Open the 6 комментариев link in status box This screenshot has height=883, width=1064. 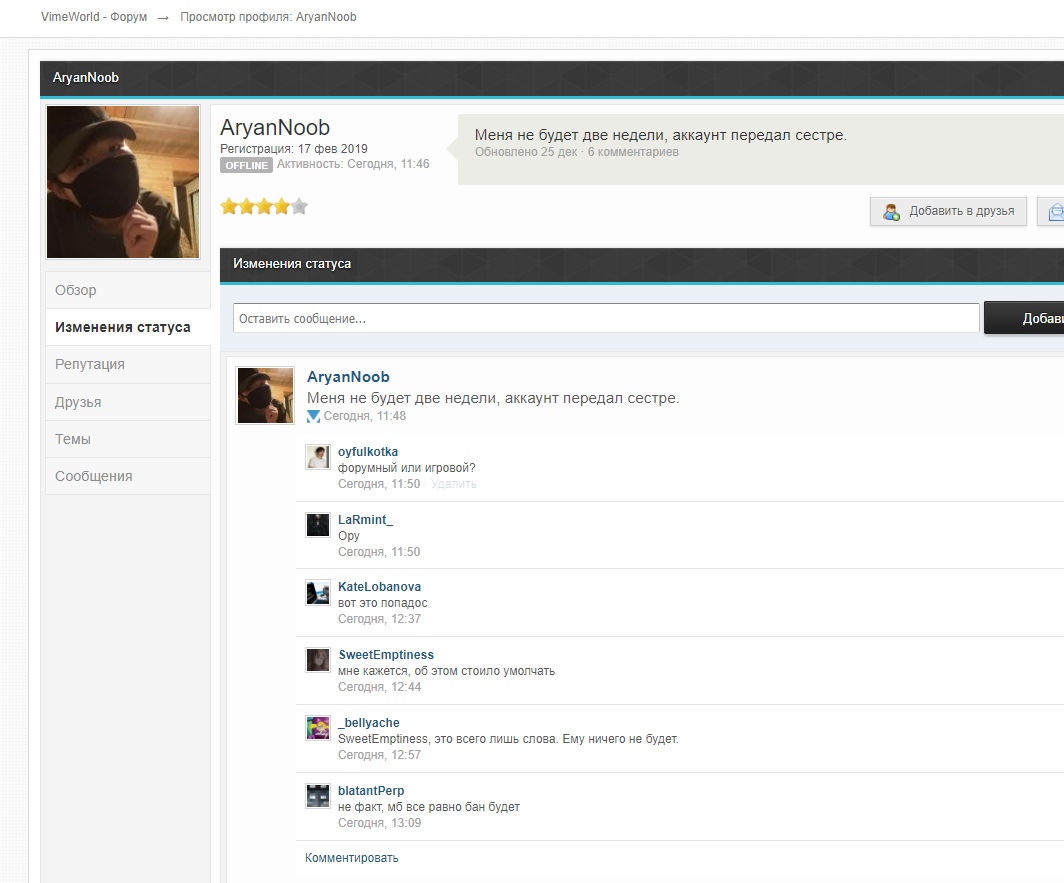tap(633, 152)
